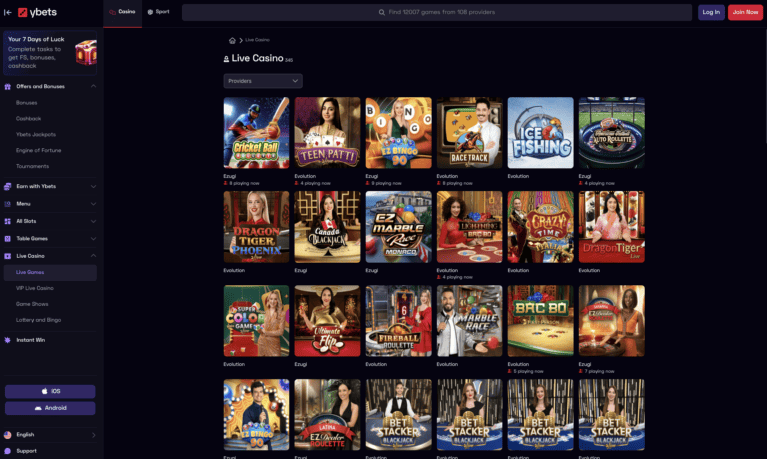Collapse the sidebar with the arrow icon

coord(7,12)
